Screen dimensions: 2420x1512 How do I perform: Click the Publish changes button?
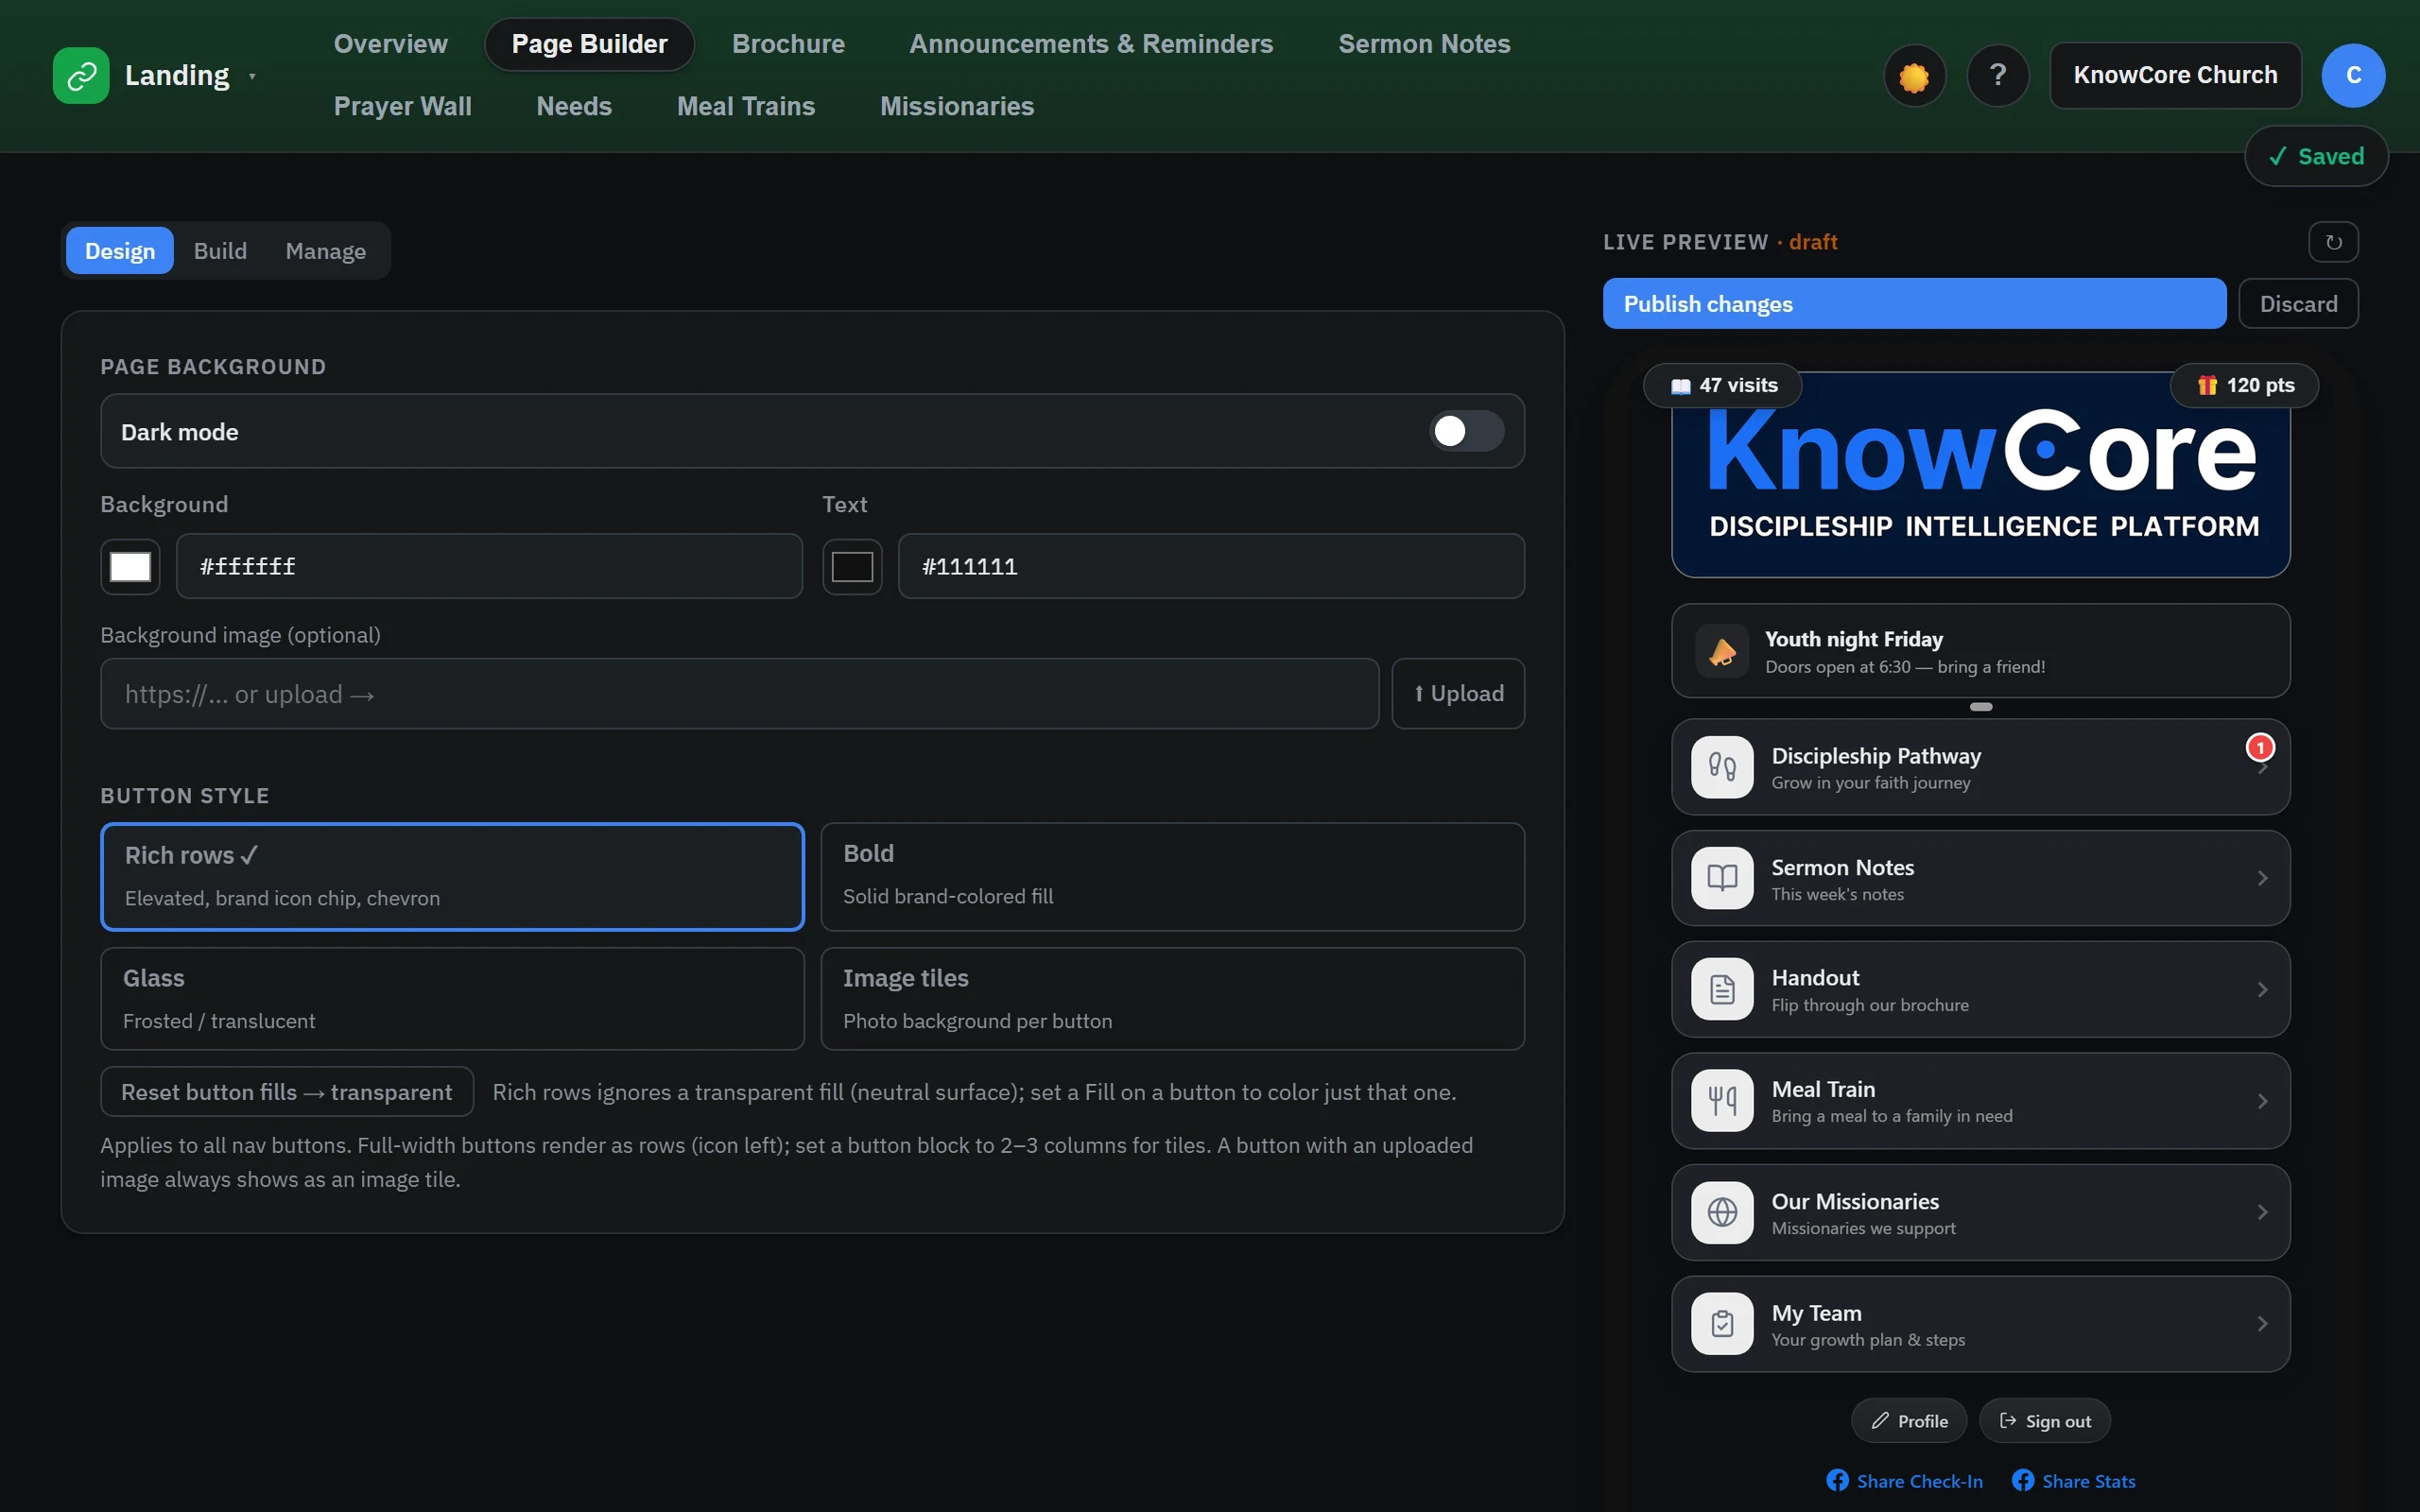(x=1914, y=304)
